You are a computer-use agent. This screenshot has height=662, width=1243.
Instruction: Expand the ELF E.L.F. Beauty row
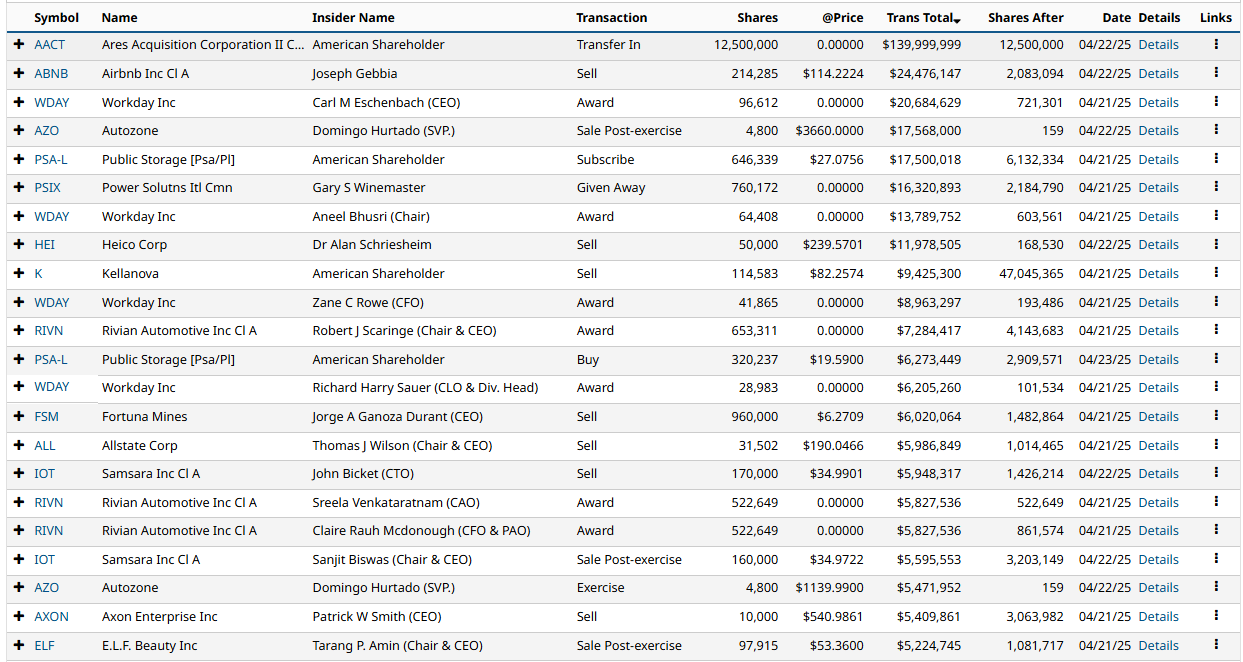[19, 645]
